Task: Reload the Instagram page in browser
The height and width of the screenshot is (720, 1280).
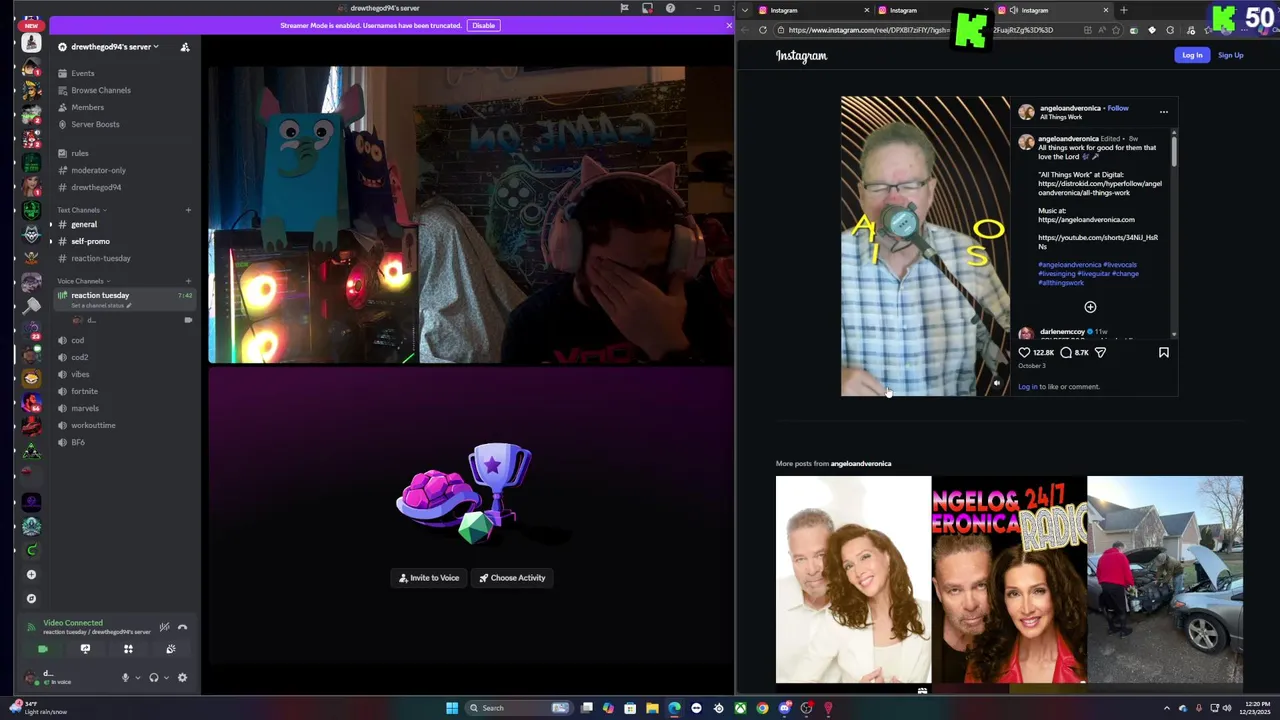Action: (763, 30)
